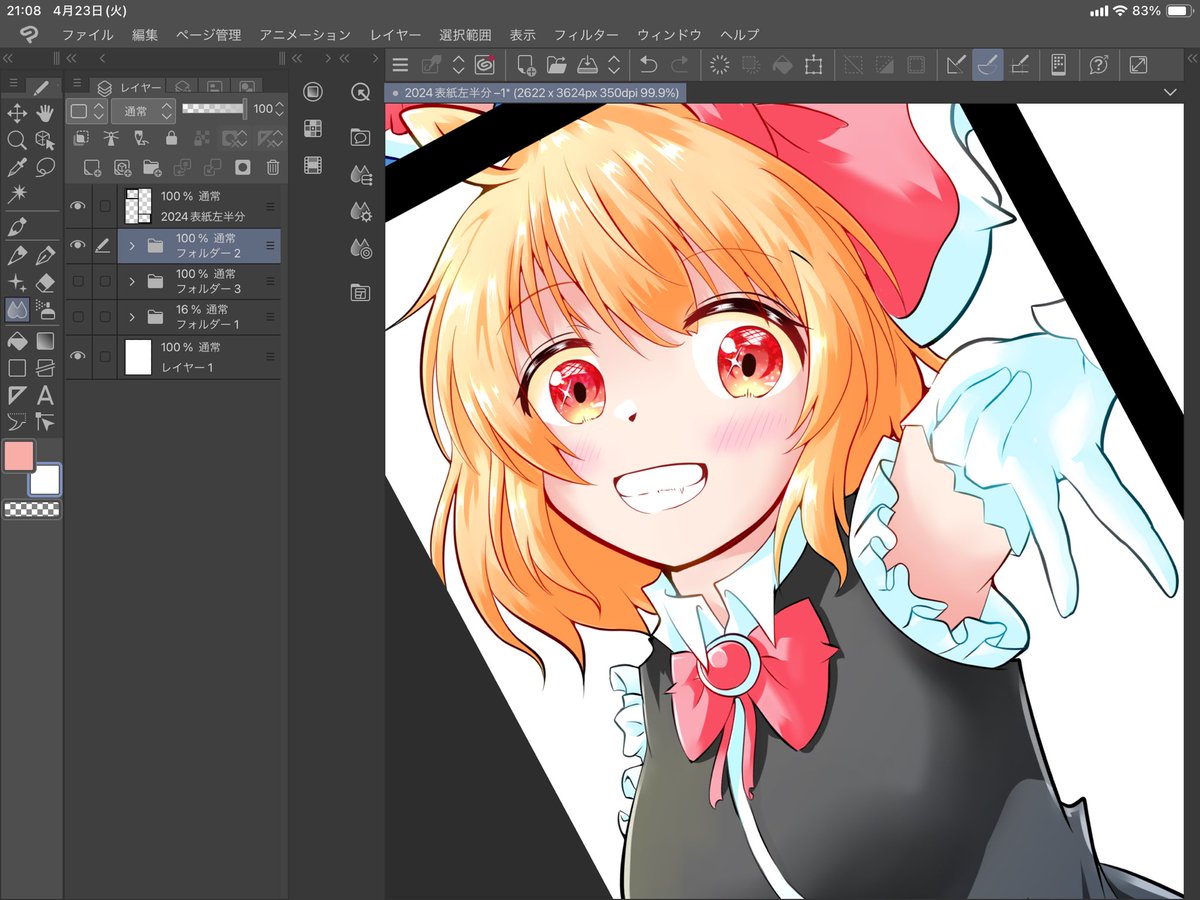Open the Sub Tool Detail gear-drop icon

coord(361,211)
